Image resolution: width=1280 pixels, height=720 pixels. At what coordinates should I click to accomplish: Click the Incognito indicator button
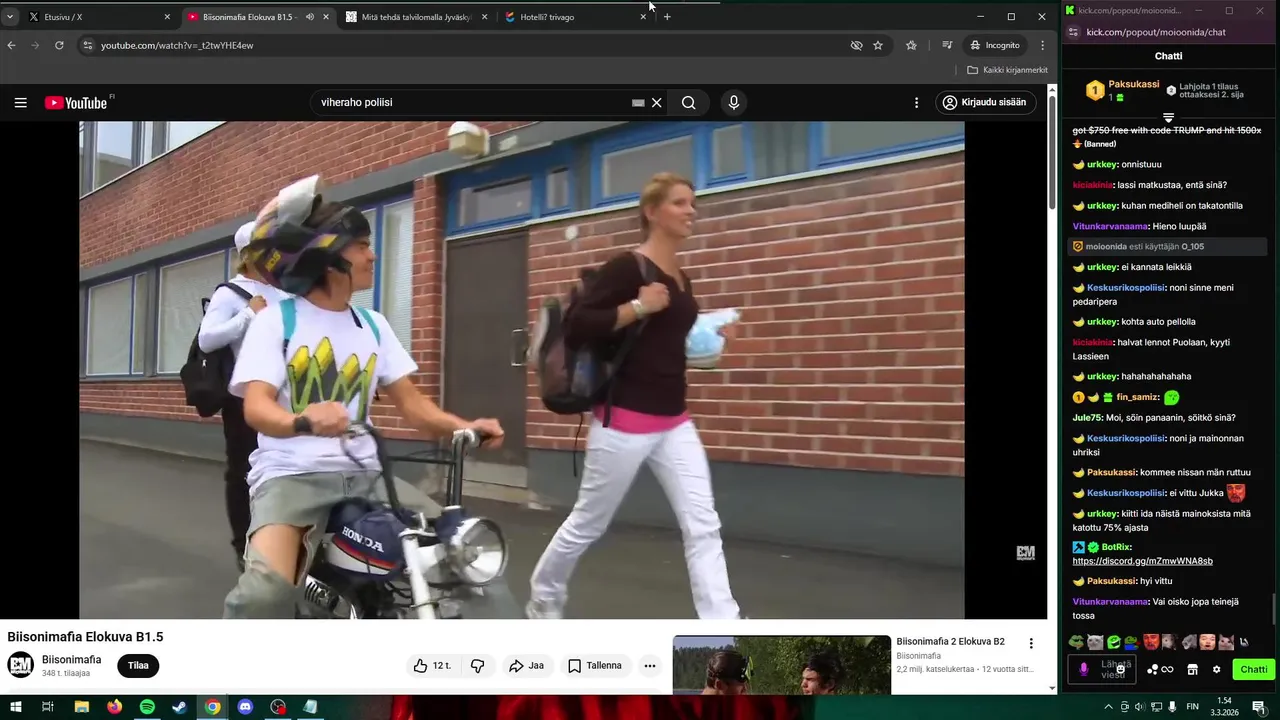point(995,45)
